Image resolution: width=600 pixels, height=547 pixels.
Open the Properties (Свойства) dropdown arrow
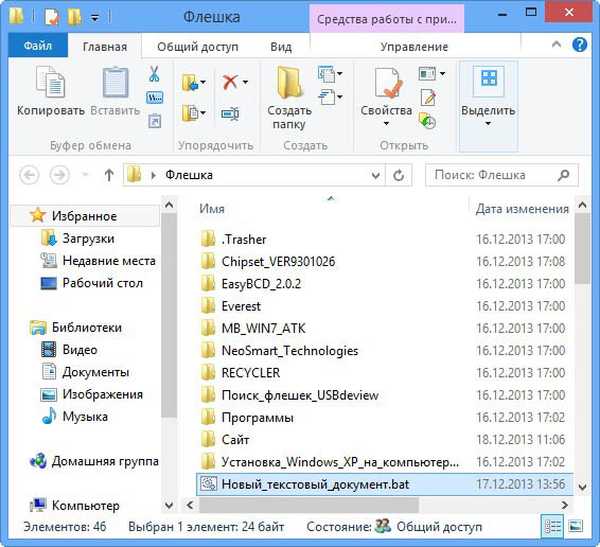[386, 123]
